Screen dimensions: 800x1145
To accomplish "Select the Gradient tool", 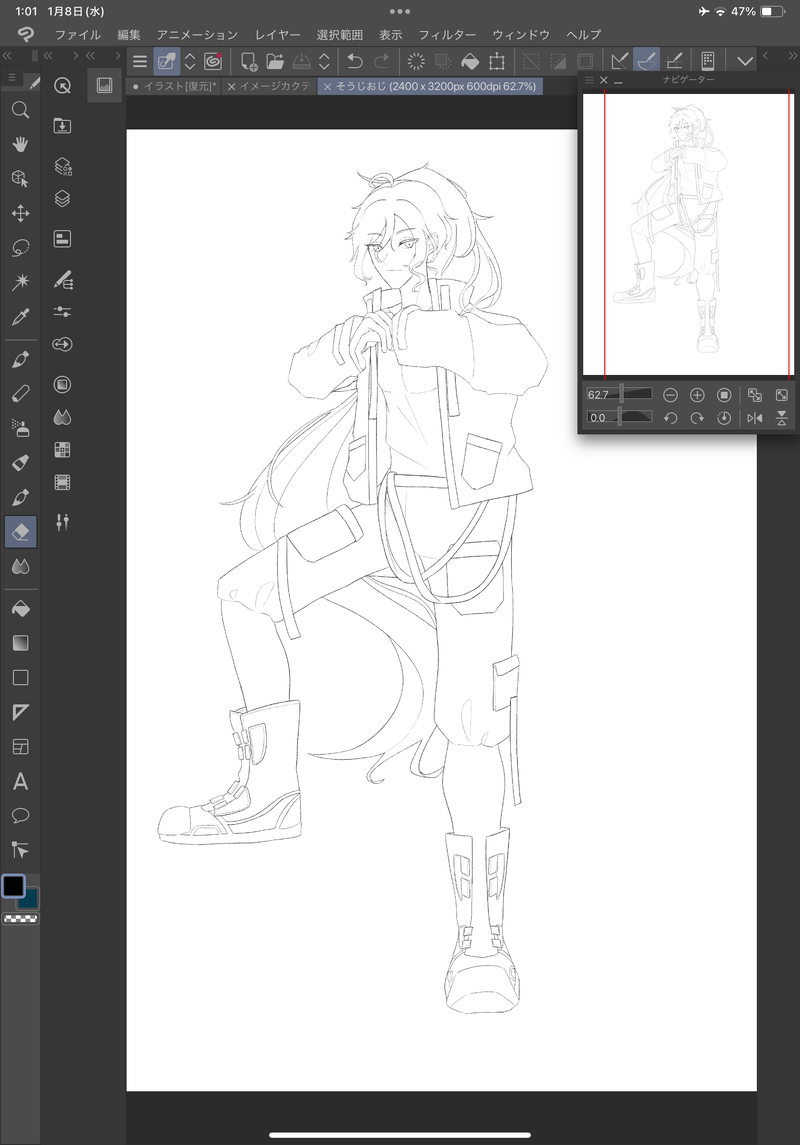I will (x=20, y=643).
